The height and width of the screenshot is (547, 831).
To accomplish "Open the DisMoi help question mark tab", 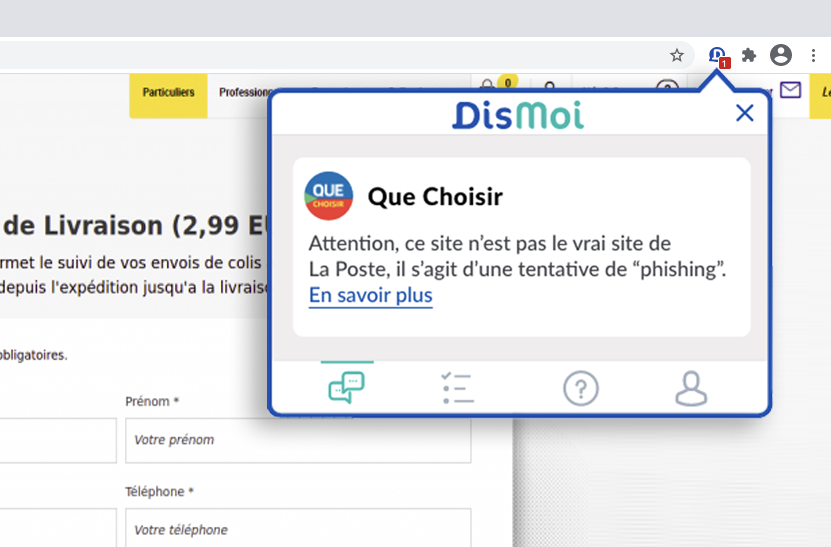I will (581, 389).
